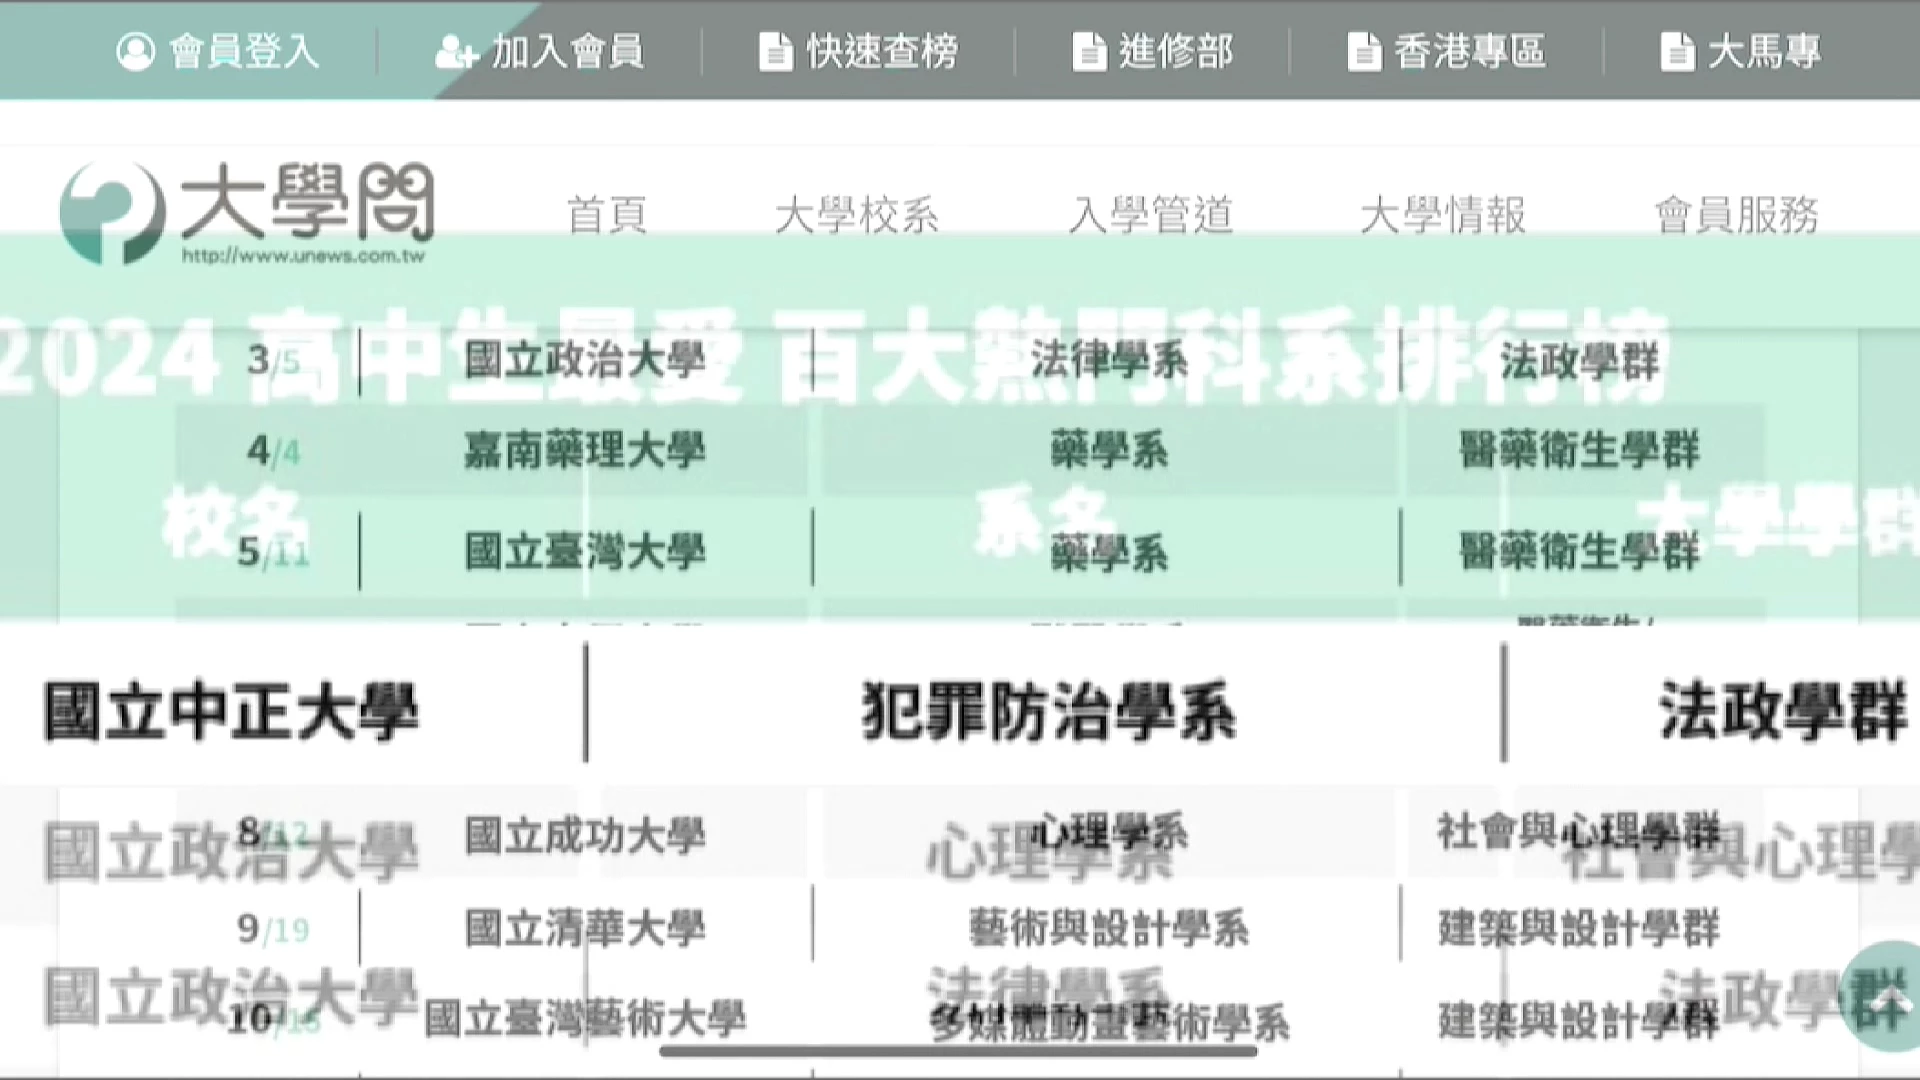Click the 犯罪防治學系 department name
1920x1080 pixels.
coord(1048,713)
